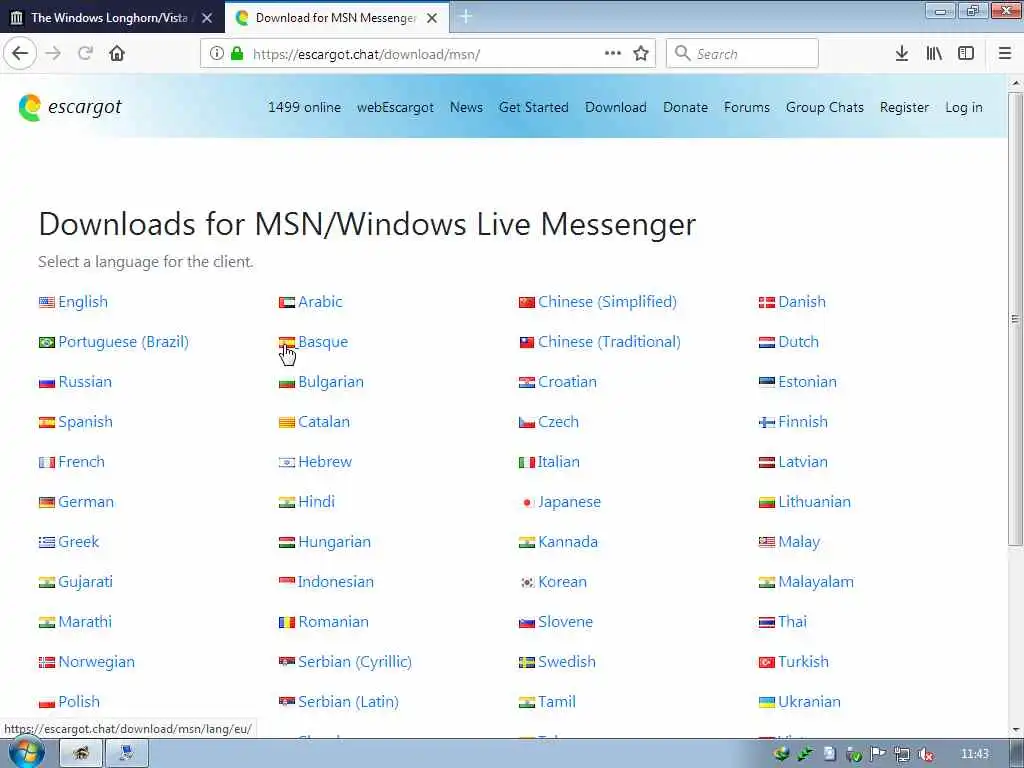Click the browser Search box
Image resolution: width=1024 pixels, height=768 pixels.
click(x=743, y=54)
